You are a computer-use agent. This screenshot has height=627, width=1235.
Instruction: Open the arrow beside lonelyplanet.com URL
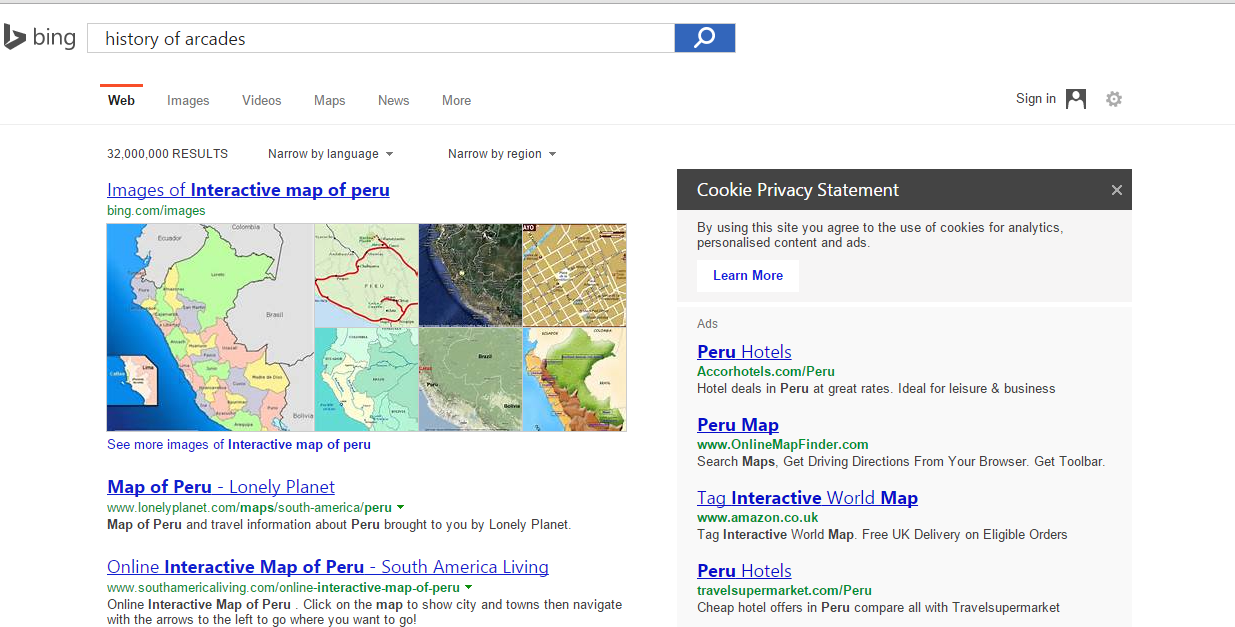pyautogui.click(x=400, y=508)
